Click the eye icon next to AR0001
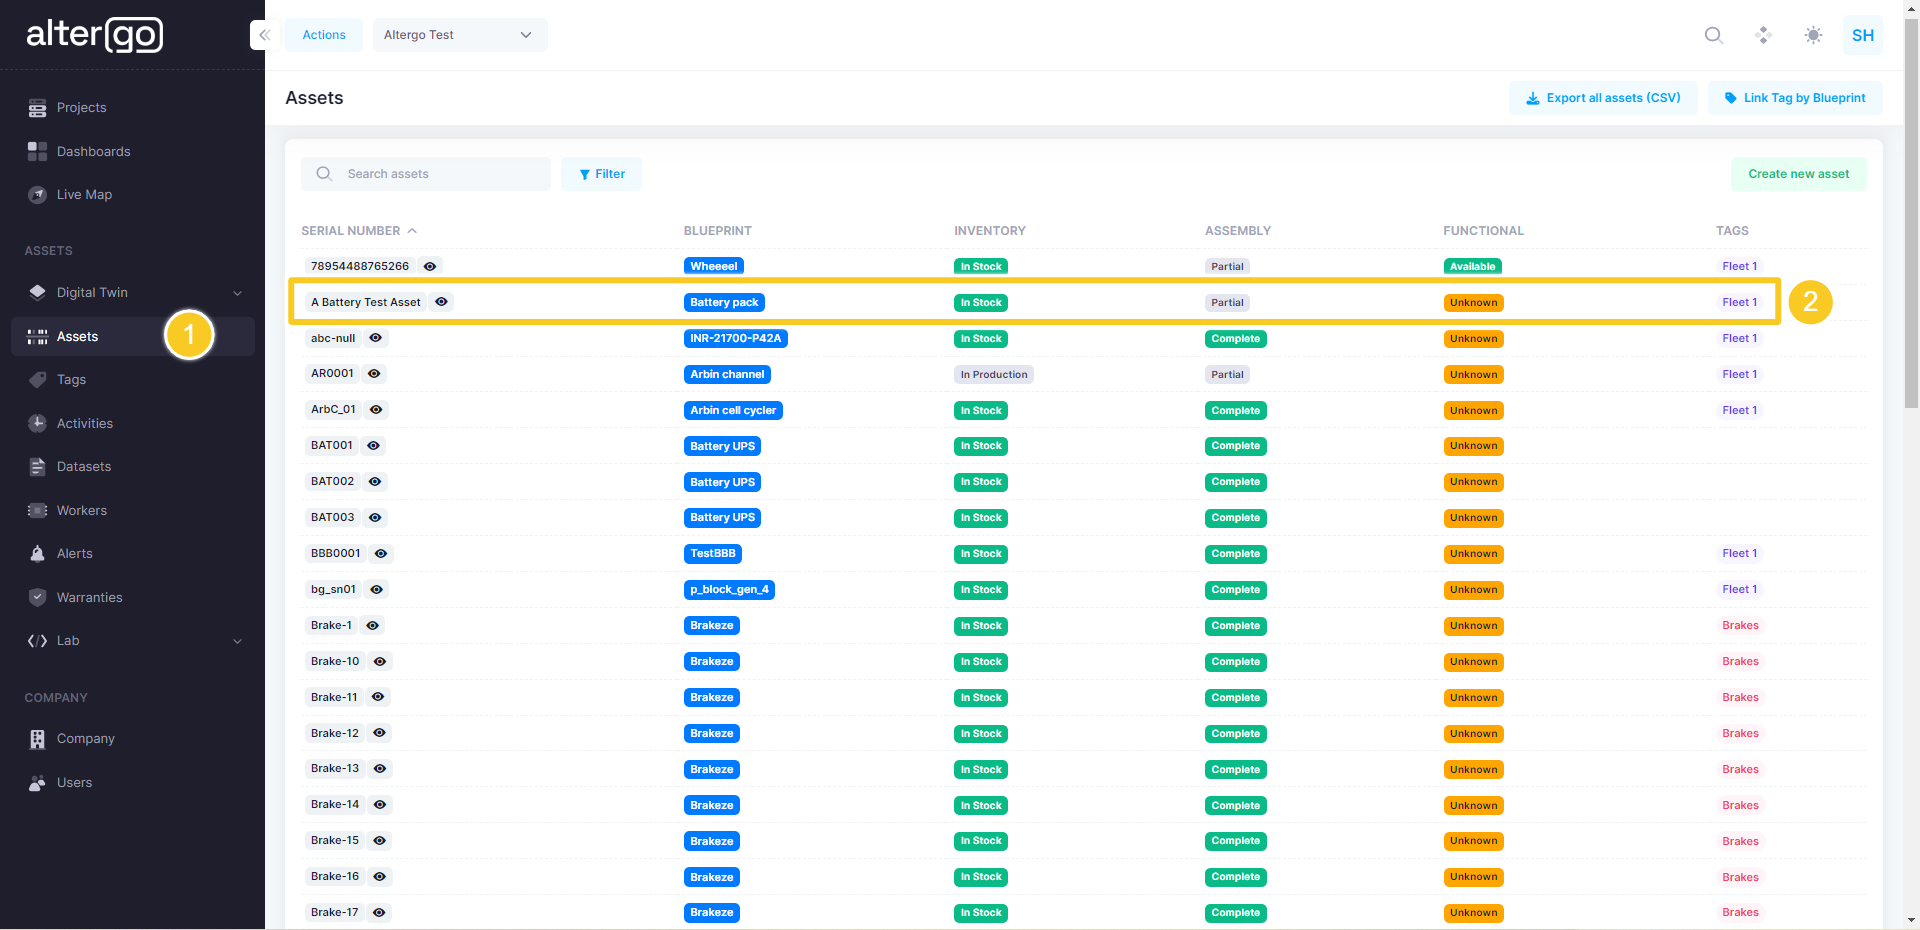 point(374,374)
